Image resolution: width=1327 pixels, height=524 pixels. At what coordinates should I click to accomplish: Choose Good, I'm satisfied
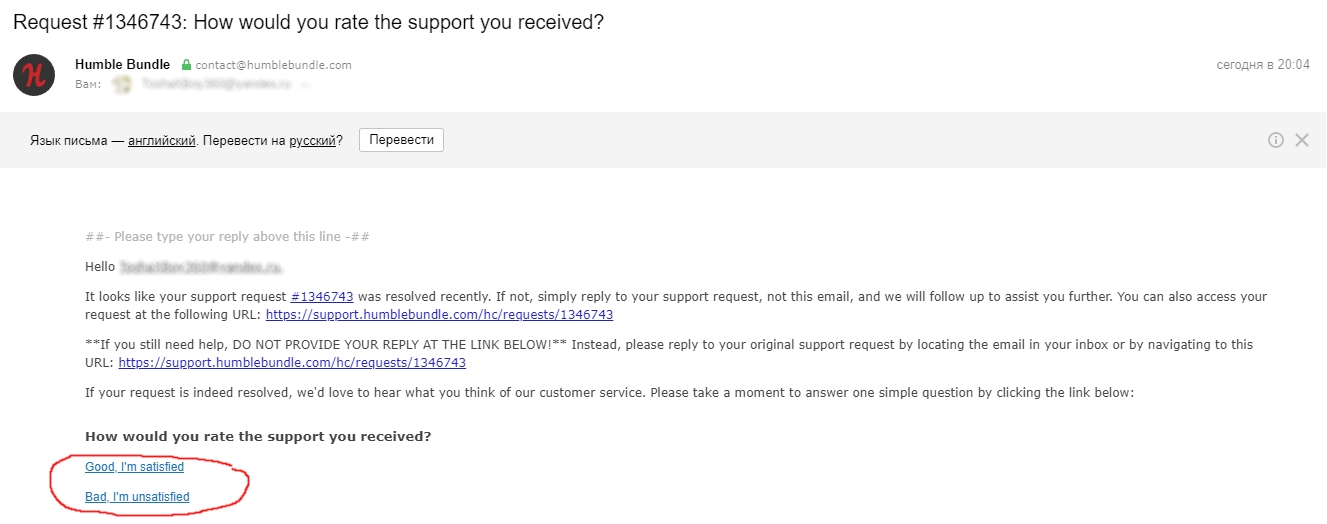coord(135,467)
